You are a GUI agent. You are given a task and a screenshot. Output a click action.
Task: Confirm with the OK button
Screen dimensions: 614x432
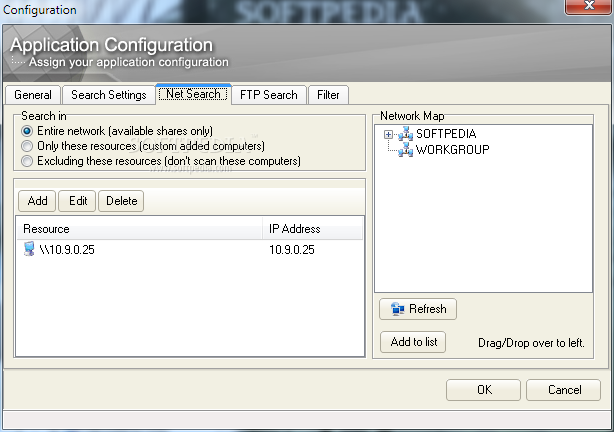pos(484,390)
